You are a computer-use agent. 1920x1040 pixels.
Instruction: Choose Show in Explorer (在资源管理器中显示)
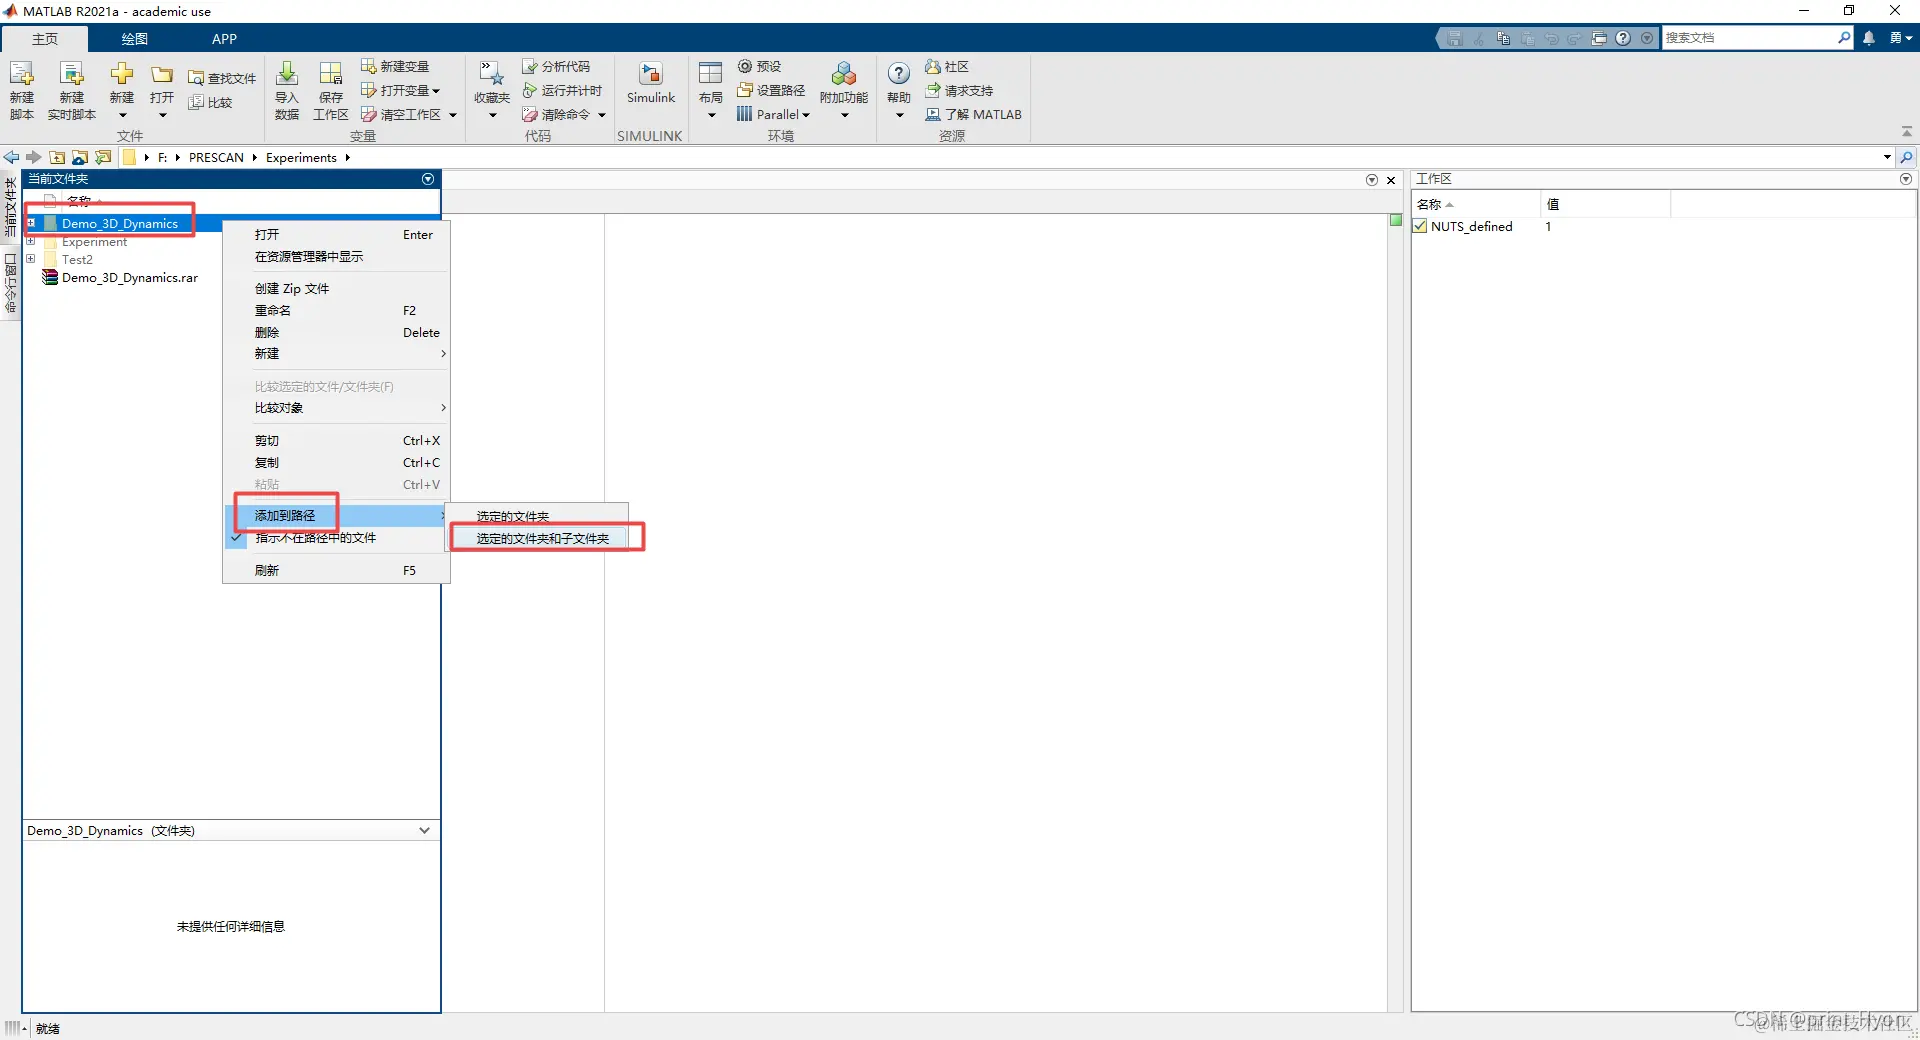point(335,257)
